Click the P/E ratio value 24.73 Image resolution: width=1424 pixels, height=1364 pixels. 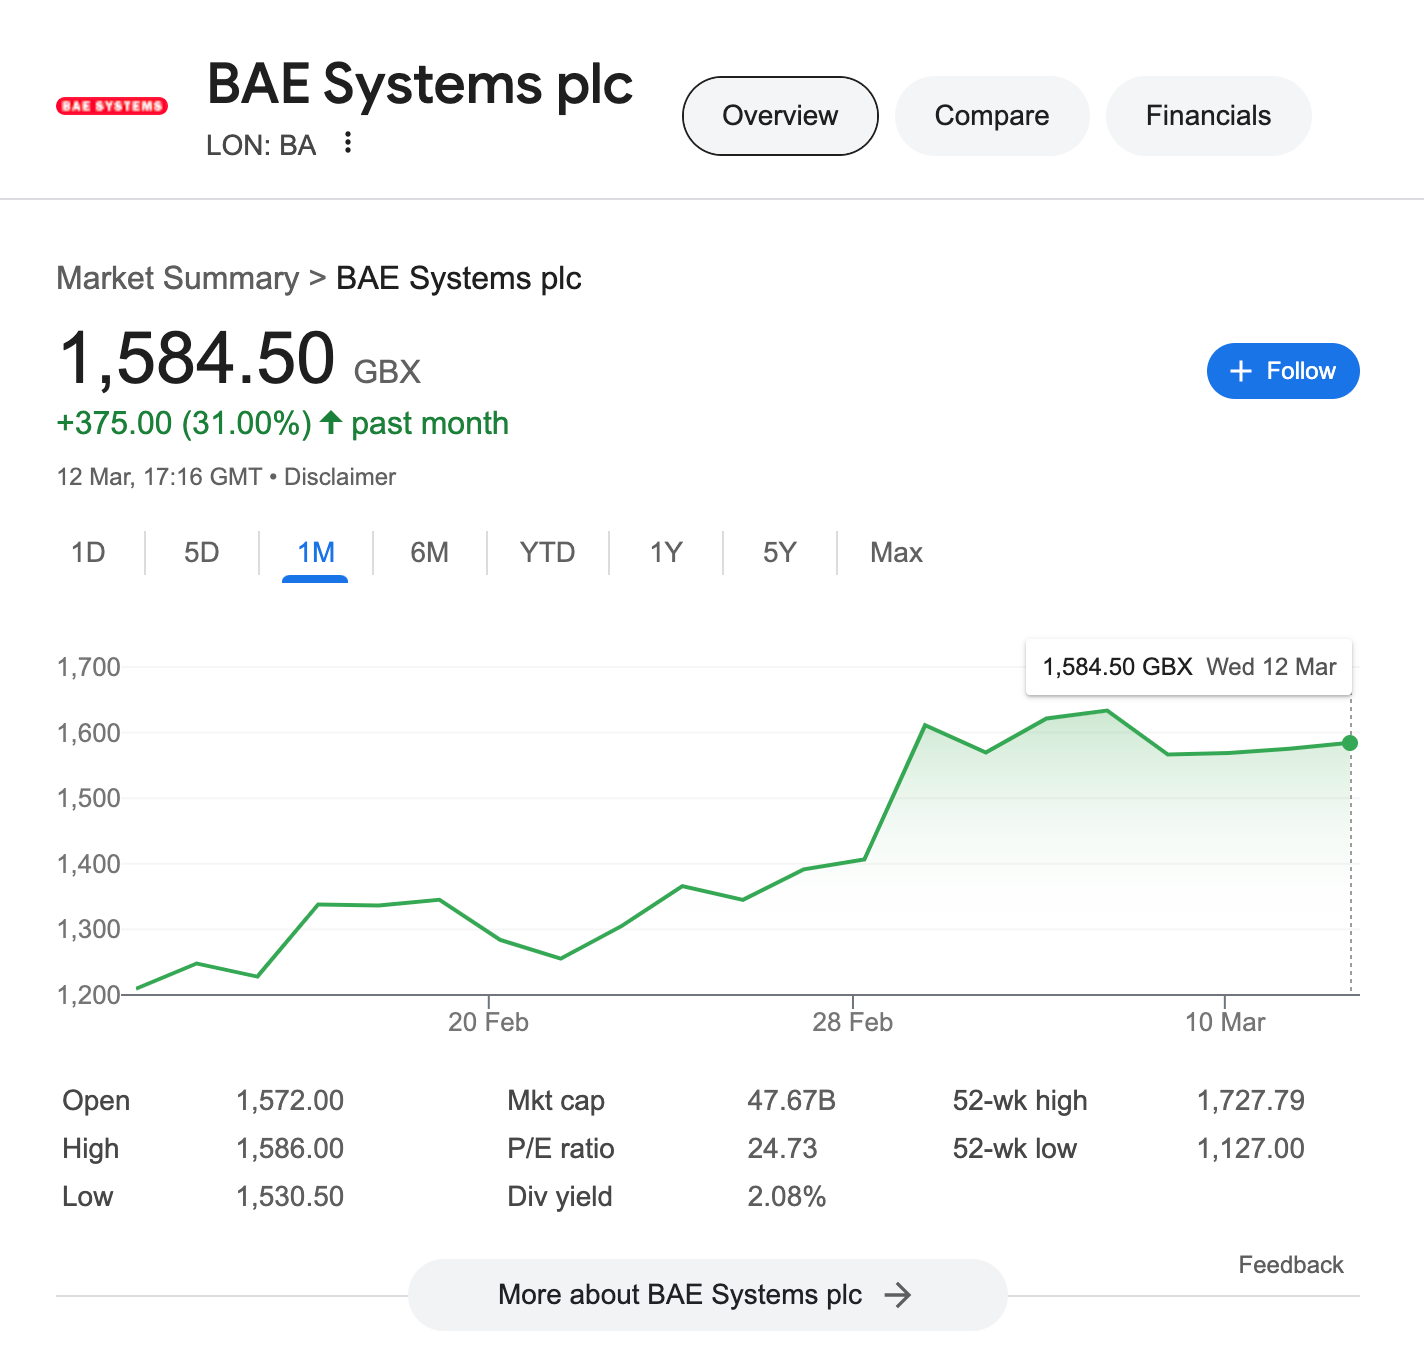click(x=782, y=1149)
